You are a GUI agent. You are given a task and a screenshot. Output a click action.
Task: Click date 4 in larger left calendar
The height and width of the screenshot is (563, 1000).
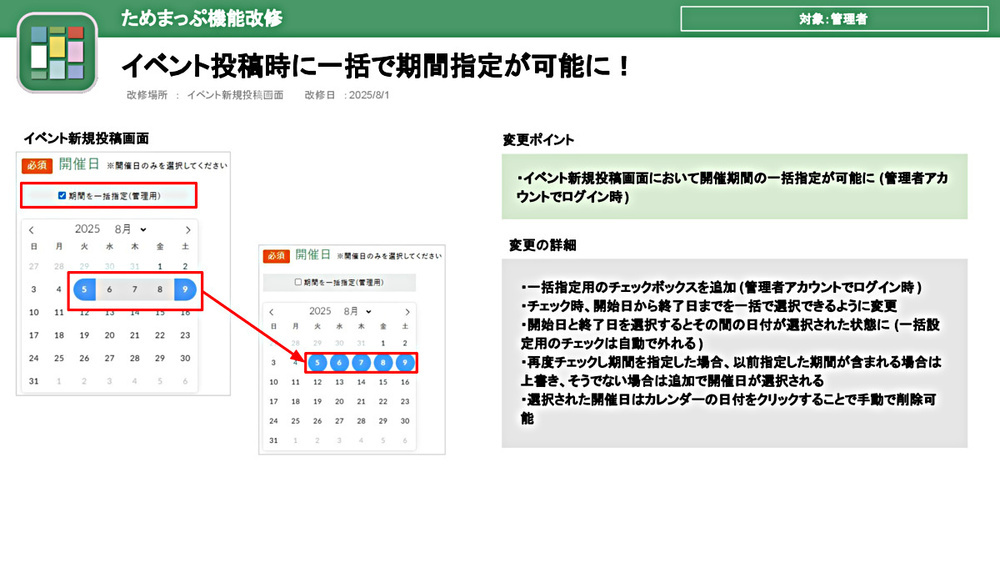tap(59, 289)
